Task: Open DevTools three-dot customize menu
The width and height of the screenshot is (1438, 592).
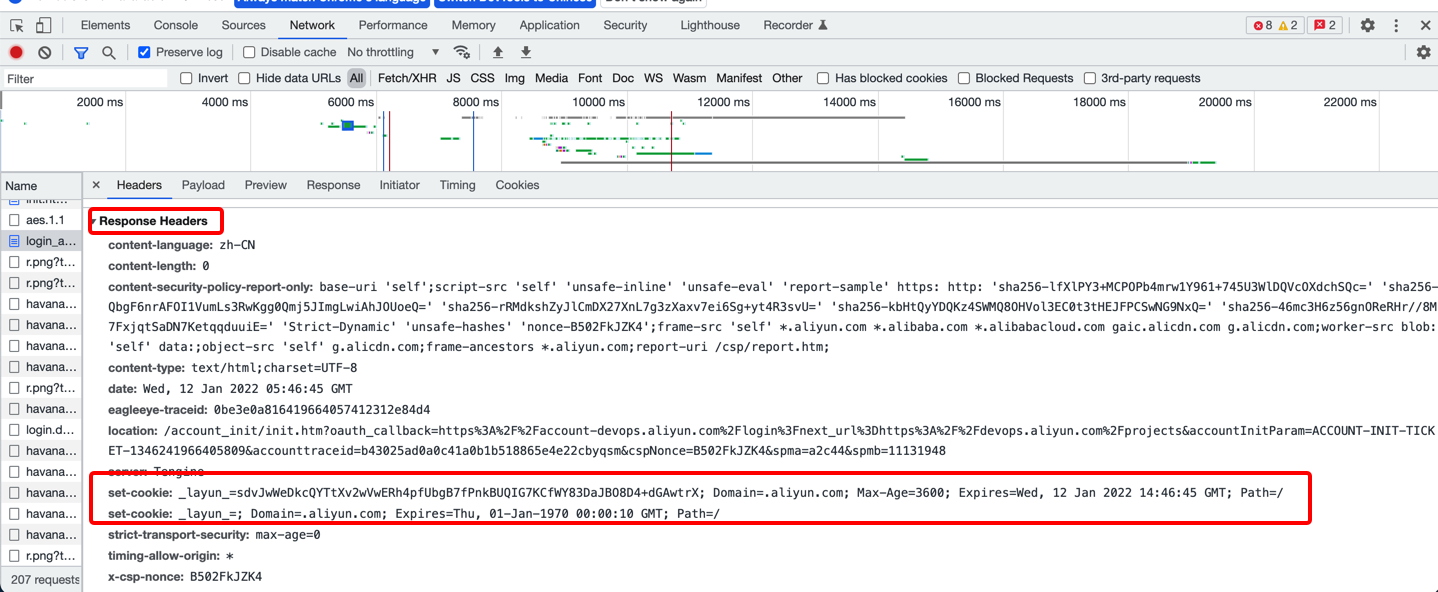Action: coord(1395,25)
